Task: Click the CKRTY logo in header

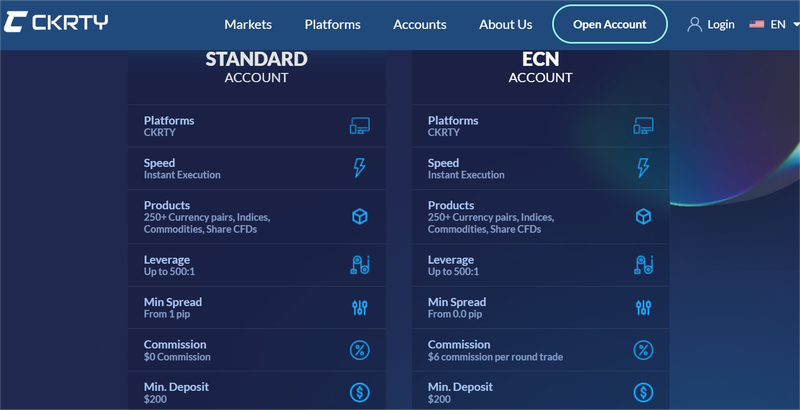Action: click(56, 22)
